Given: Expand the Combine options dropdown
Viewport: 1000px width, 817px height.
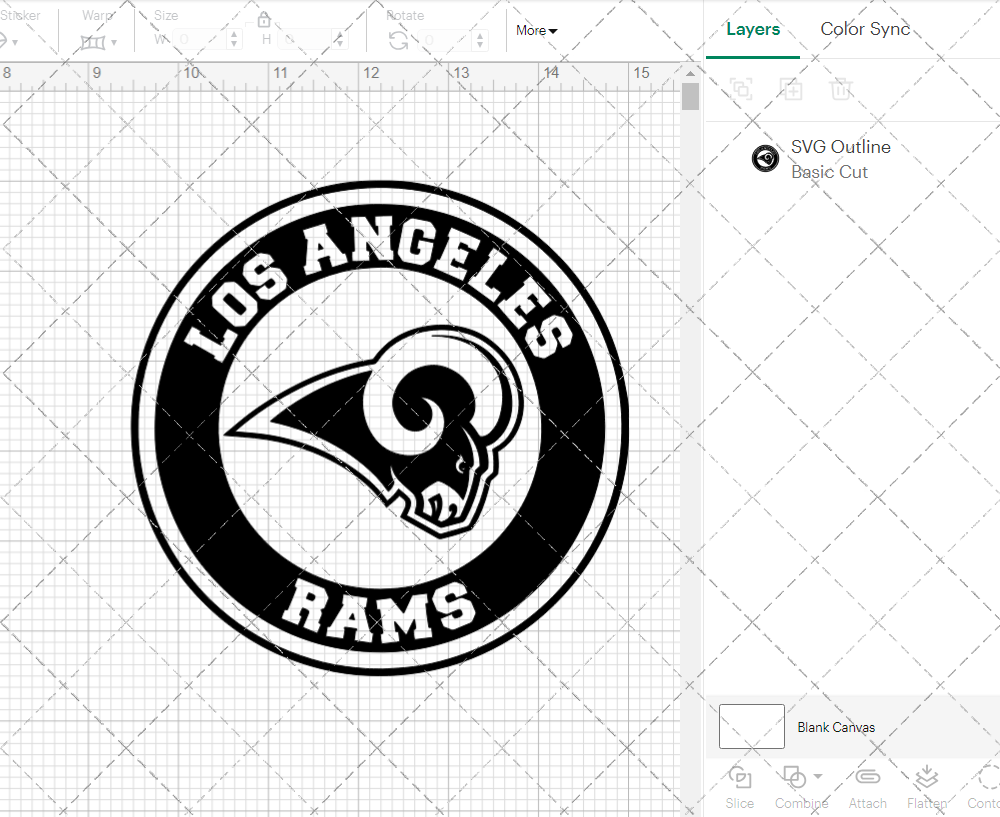Looking at the screenshot, I should pos(818,776).
